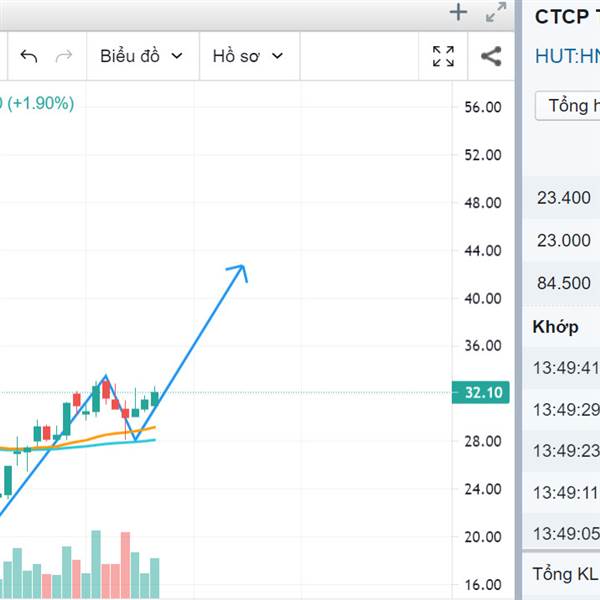This screenshot has height=600, width=600.
Task: Open the Hồ sơ dropdown
Action: point(248,56)
